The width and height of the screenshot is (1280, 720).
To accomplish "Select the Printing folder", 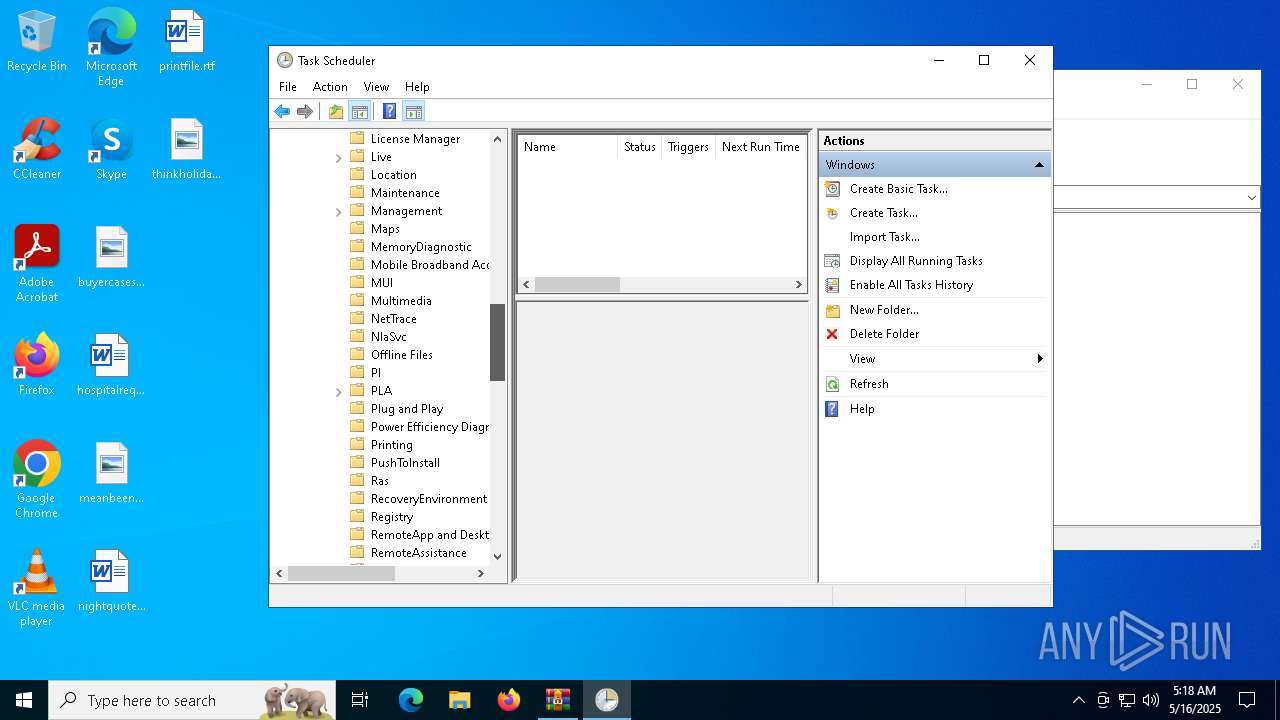I will (391, 445).
